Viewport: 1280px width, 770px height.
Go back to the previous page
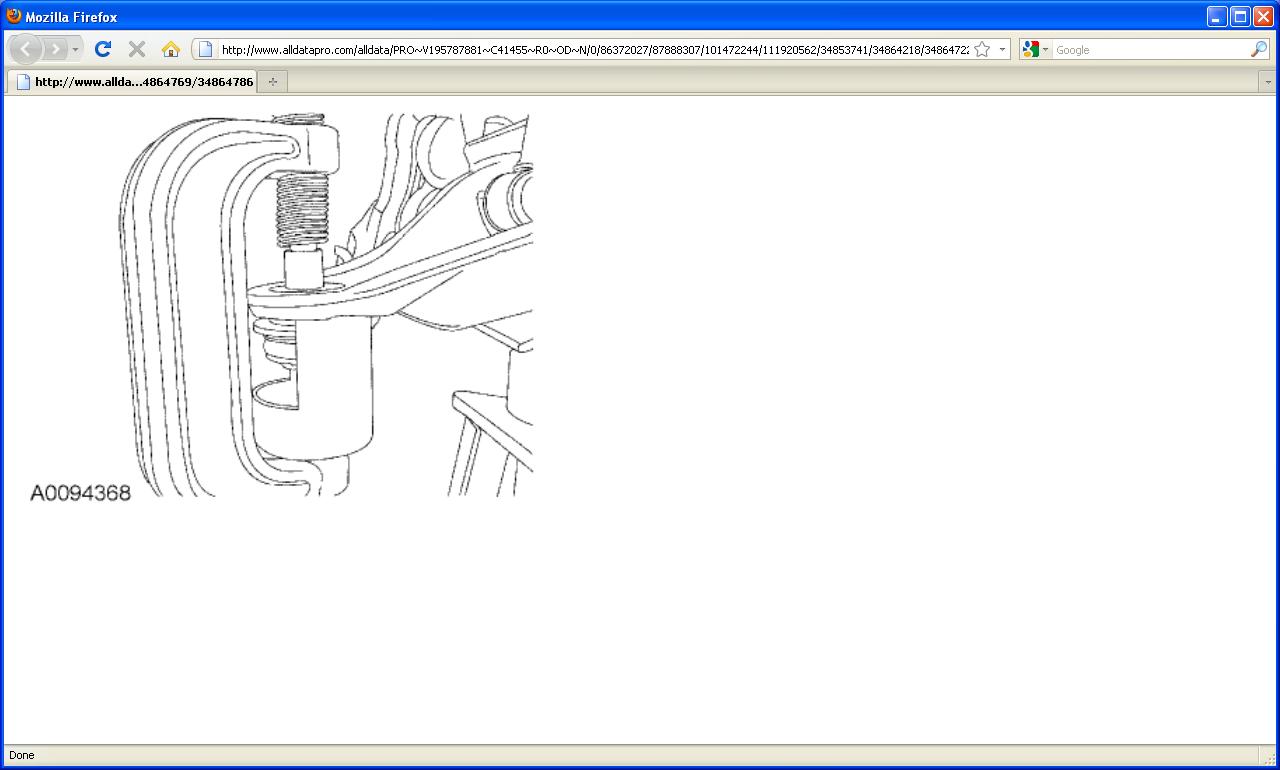click(26, 49)
